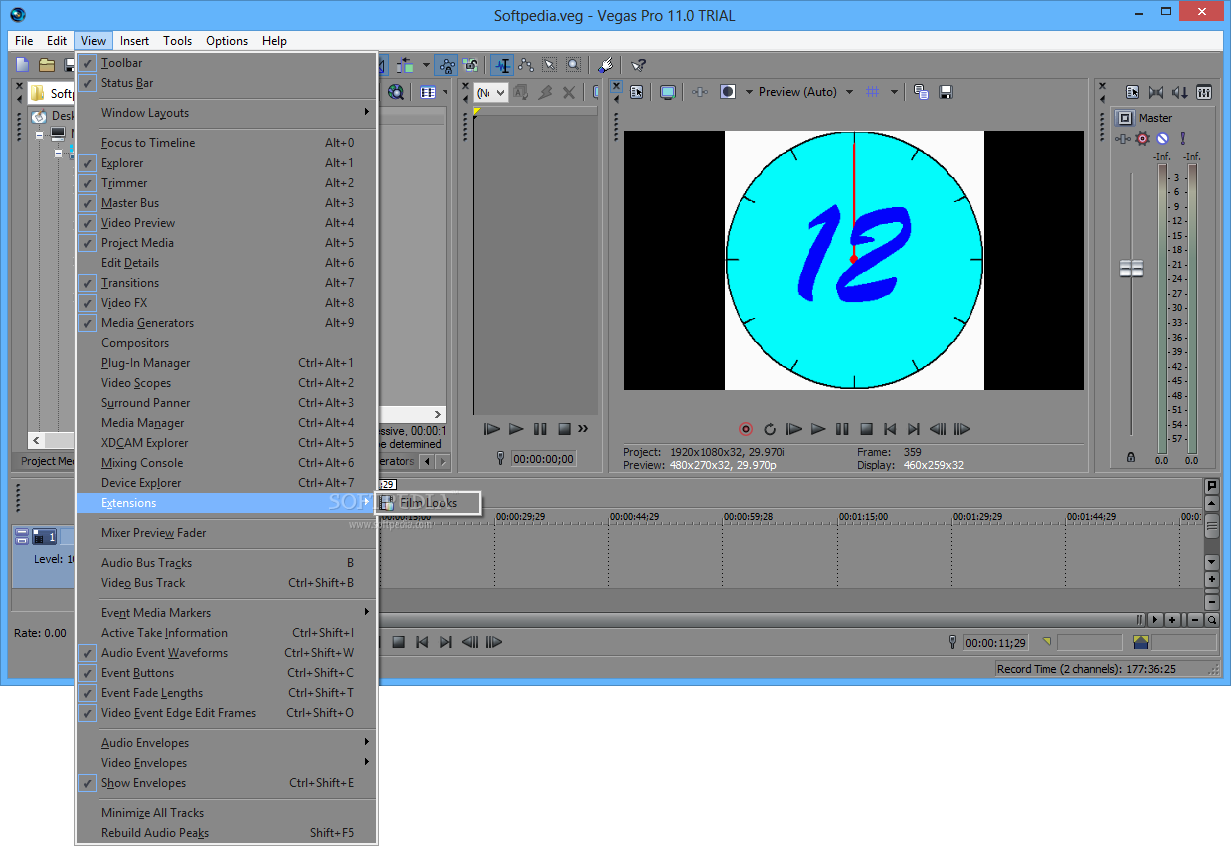Expand the Video Envelopes submenu

(x=227, y=763)
